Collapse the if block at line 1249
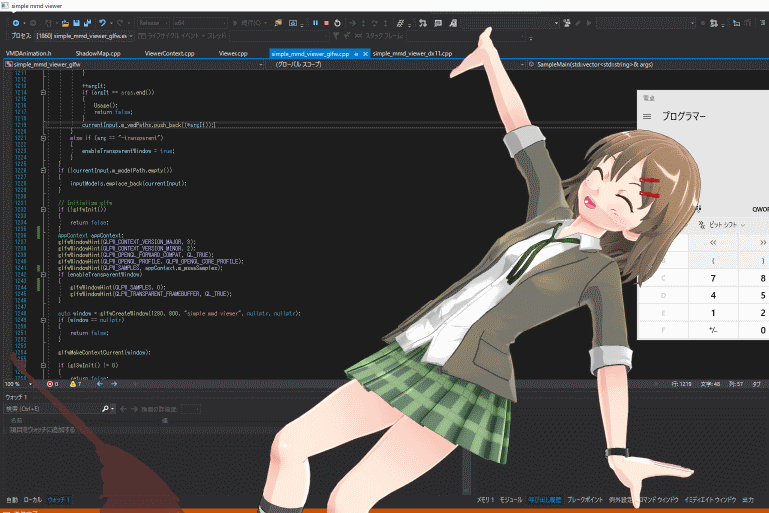The image size is (769, 513). (43, 320)
